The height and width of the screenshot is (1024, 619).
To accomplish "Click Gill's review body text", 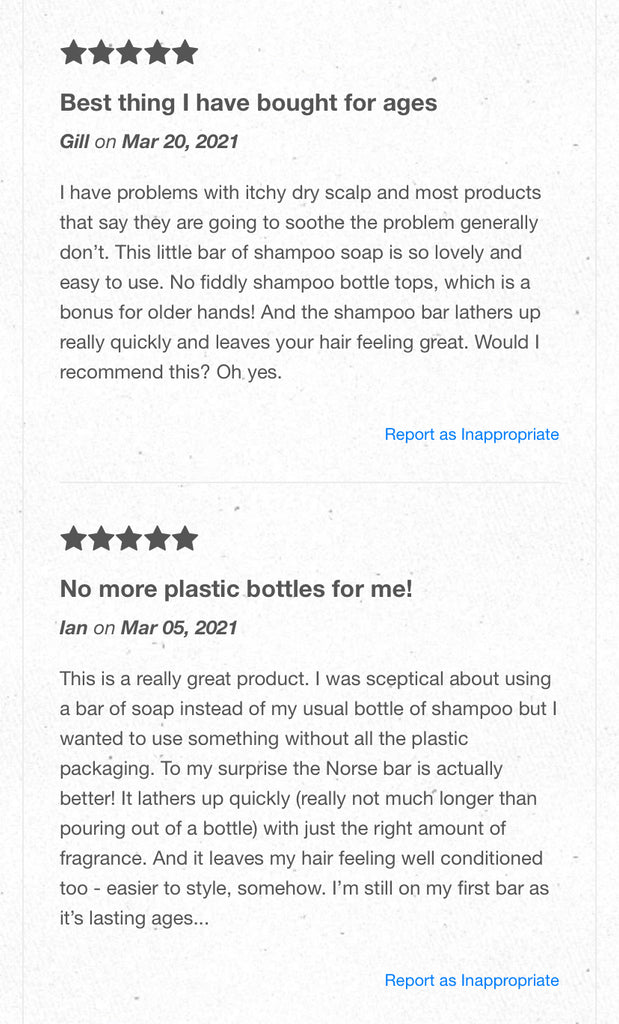I will coord(300,282).
